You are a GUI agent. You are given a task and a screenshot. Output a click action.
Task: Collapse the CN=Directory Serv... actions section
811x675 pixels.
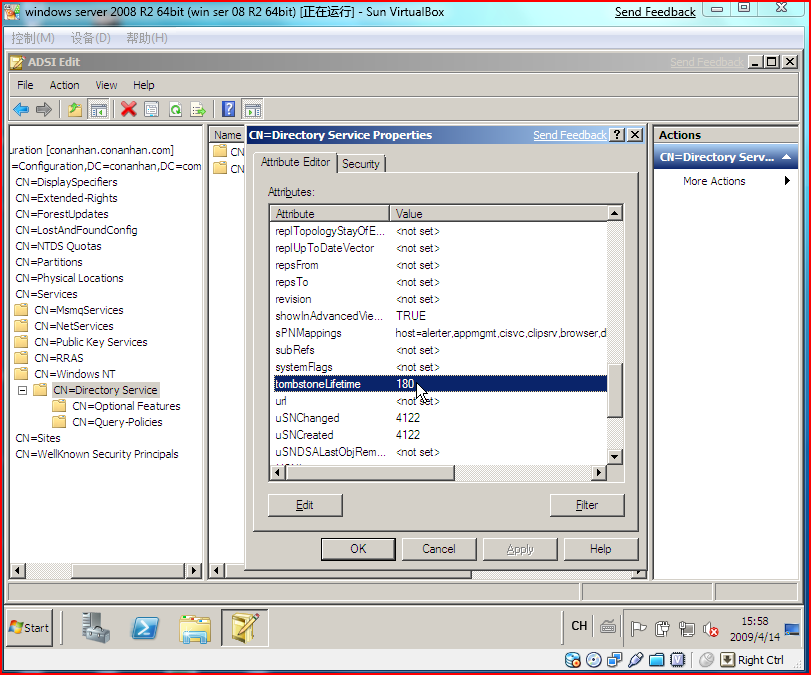pyautogui.click(x=786, y=157)
